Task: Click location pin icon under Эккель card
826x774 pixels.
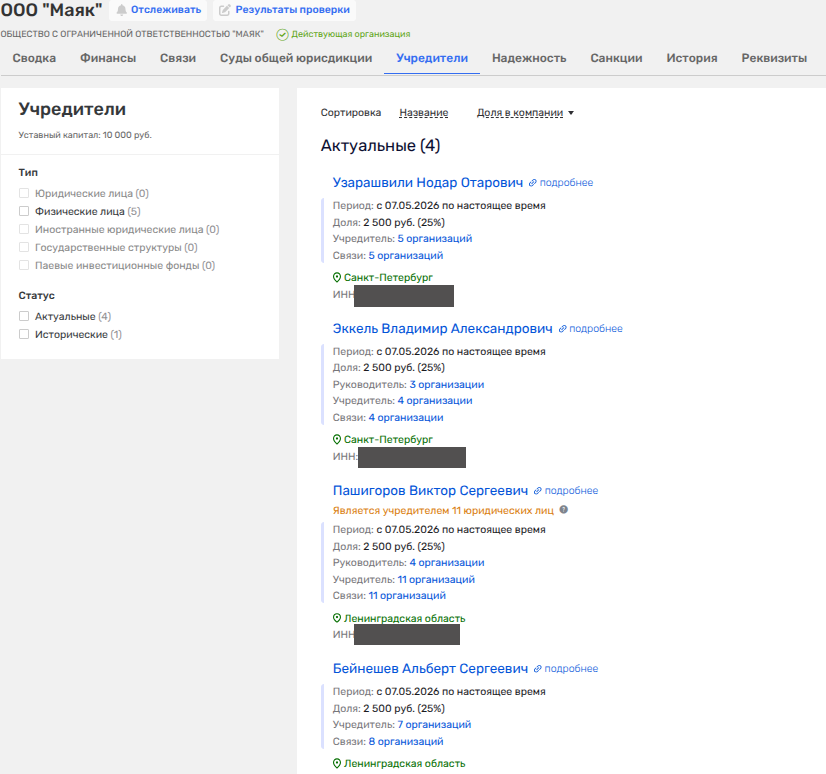Action: pyautogui.click(x=337, y=439)
